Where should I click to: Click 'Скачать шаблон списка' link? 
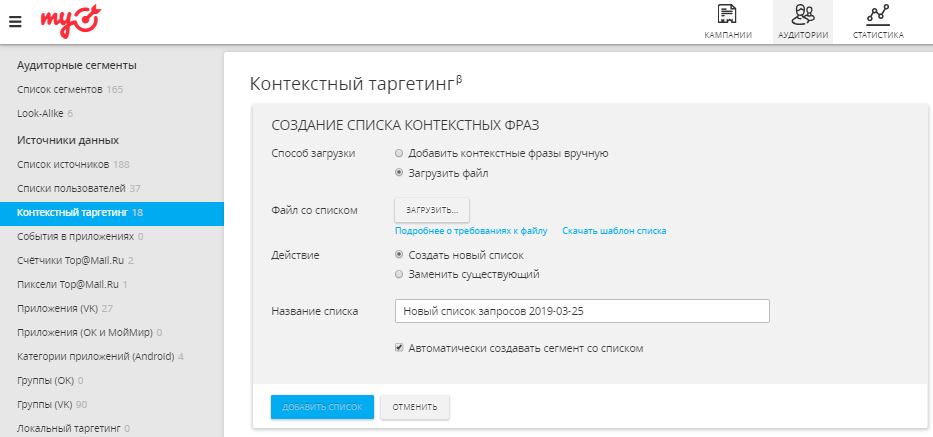[x=614, y=231]
